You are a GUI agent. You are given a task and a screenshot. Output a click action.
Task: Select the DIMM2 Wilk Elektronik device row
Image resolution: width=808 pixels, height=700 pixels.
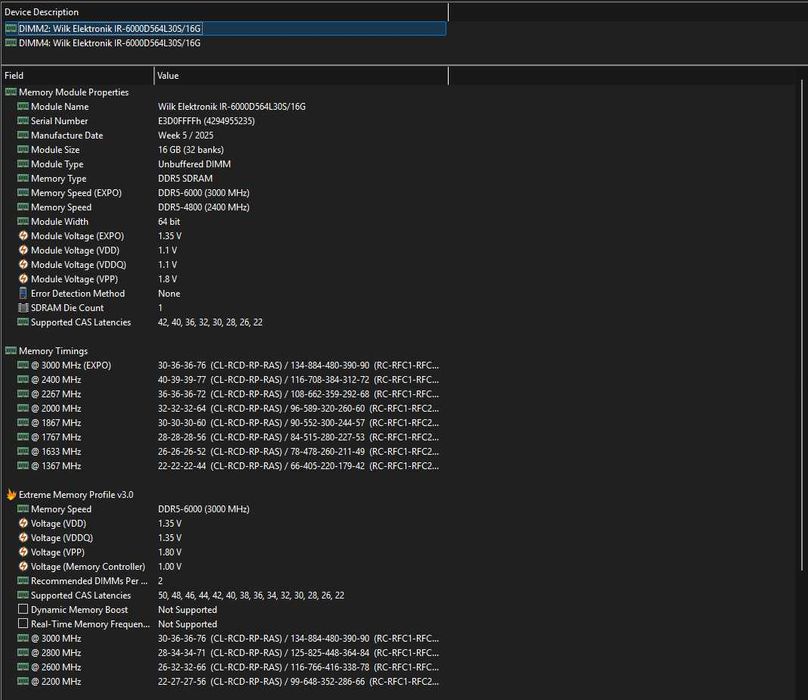(x=225, y=28)
